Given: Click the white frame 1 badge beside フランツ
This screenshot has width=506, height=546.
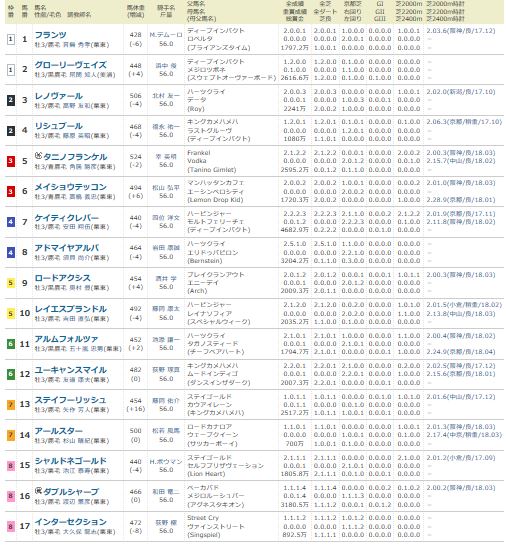Looking at the screenshot, I should [x=11, y=39].
